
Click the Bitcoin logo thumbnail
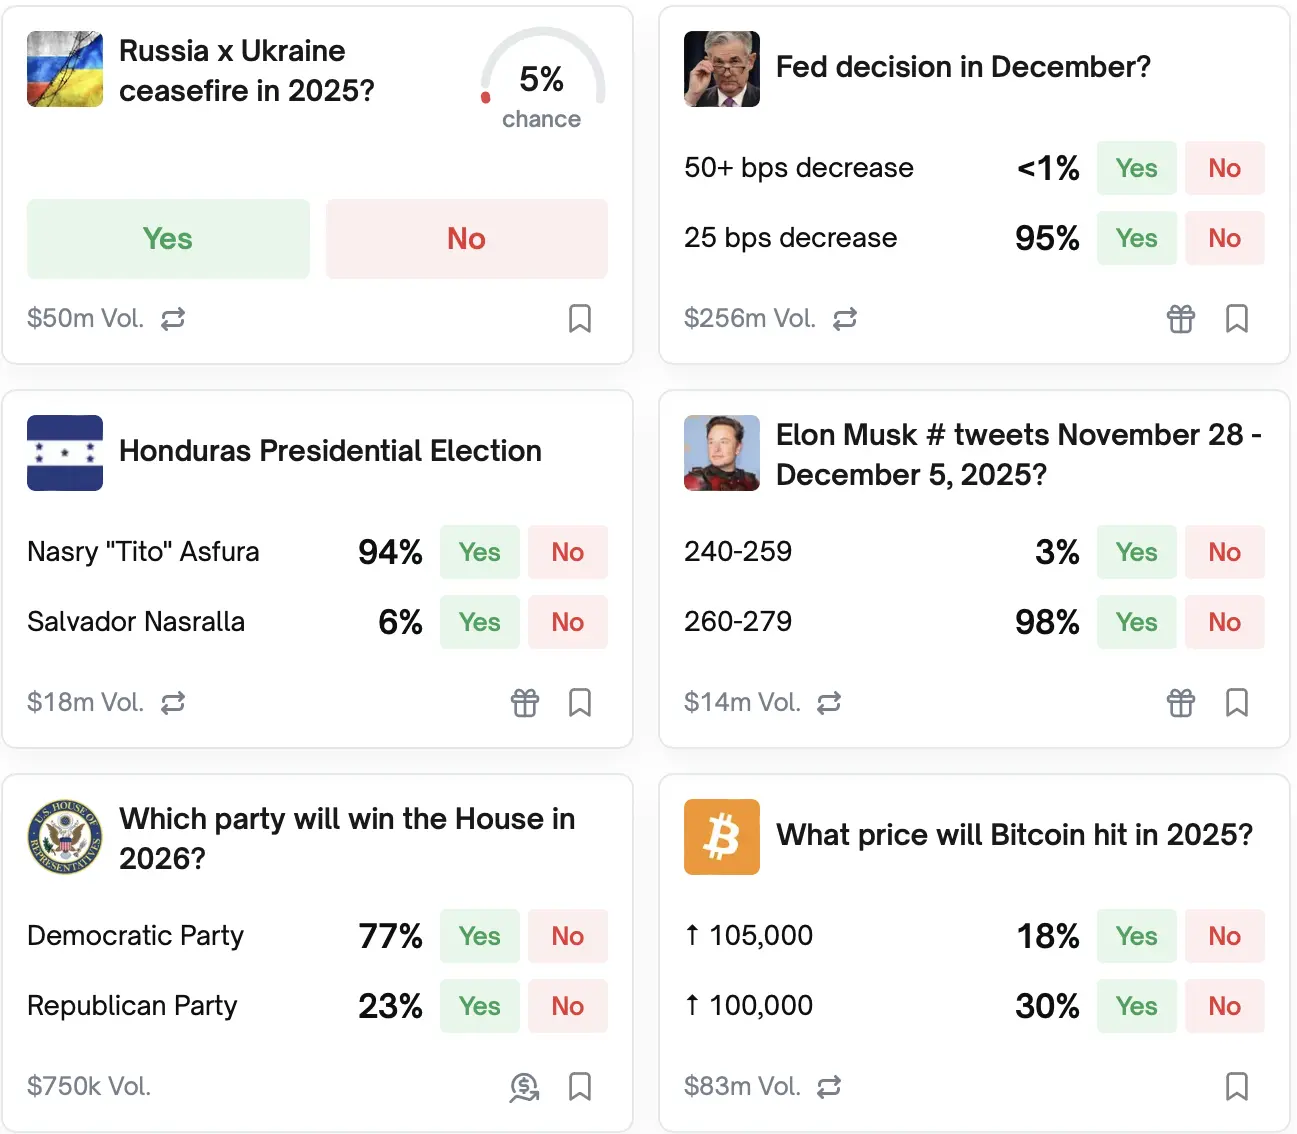(721, 837)
